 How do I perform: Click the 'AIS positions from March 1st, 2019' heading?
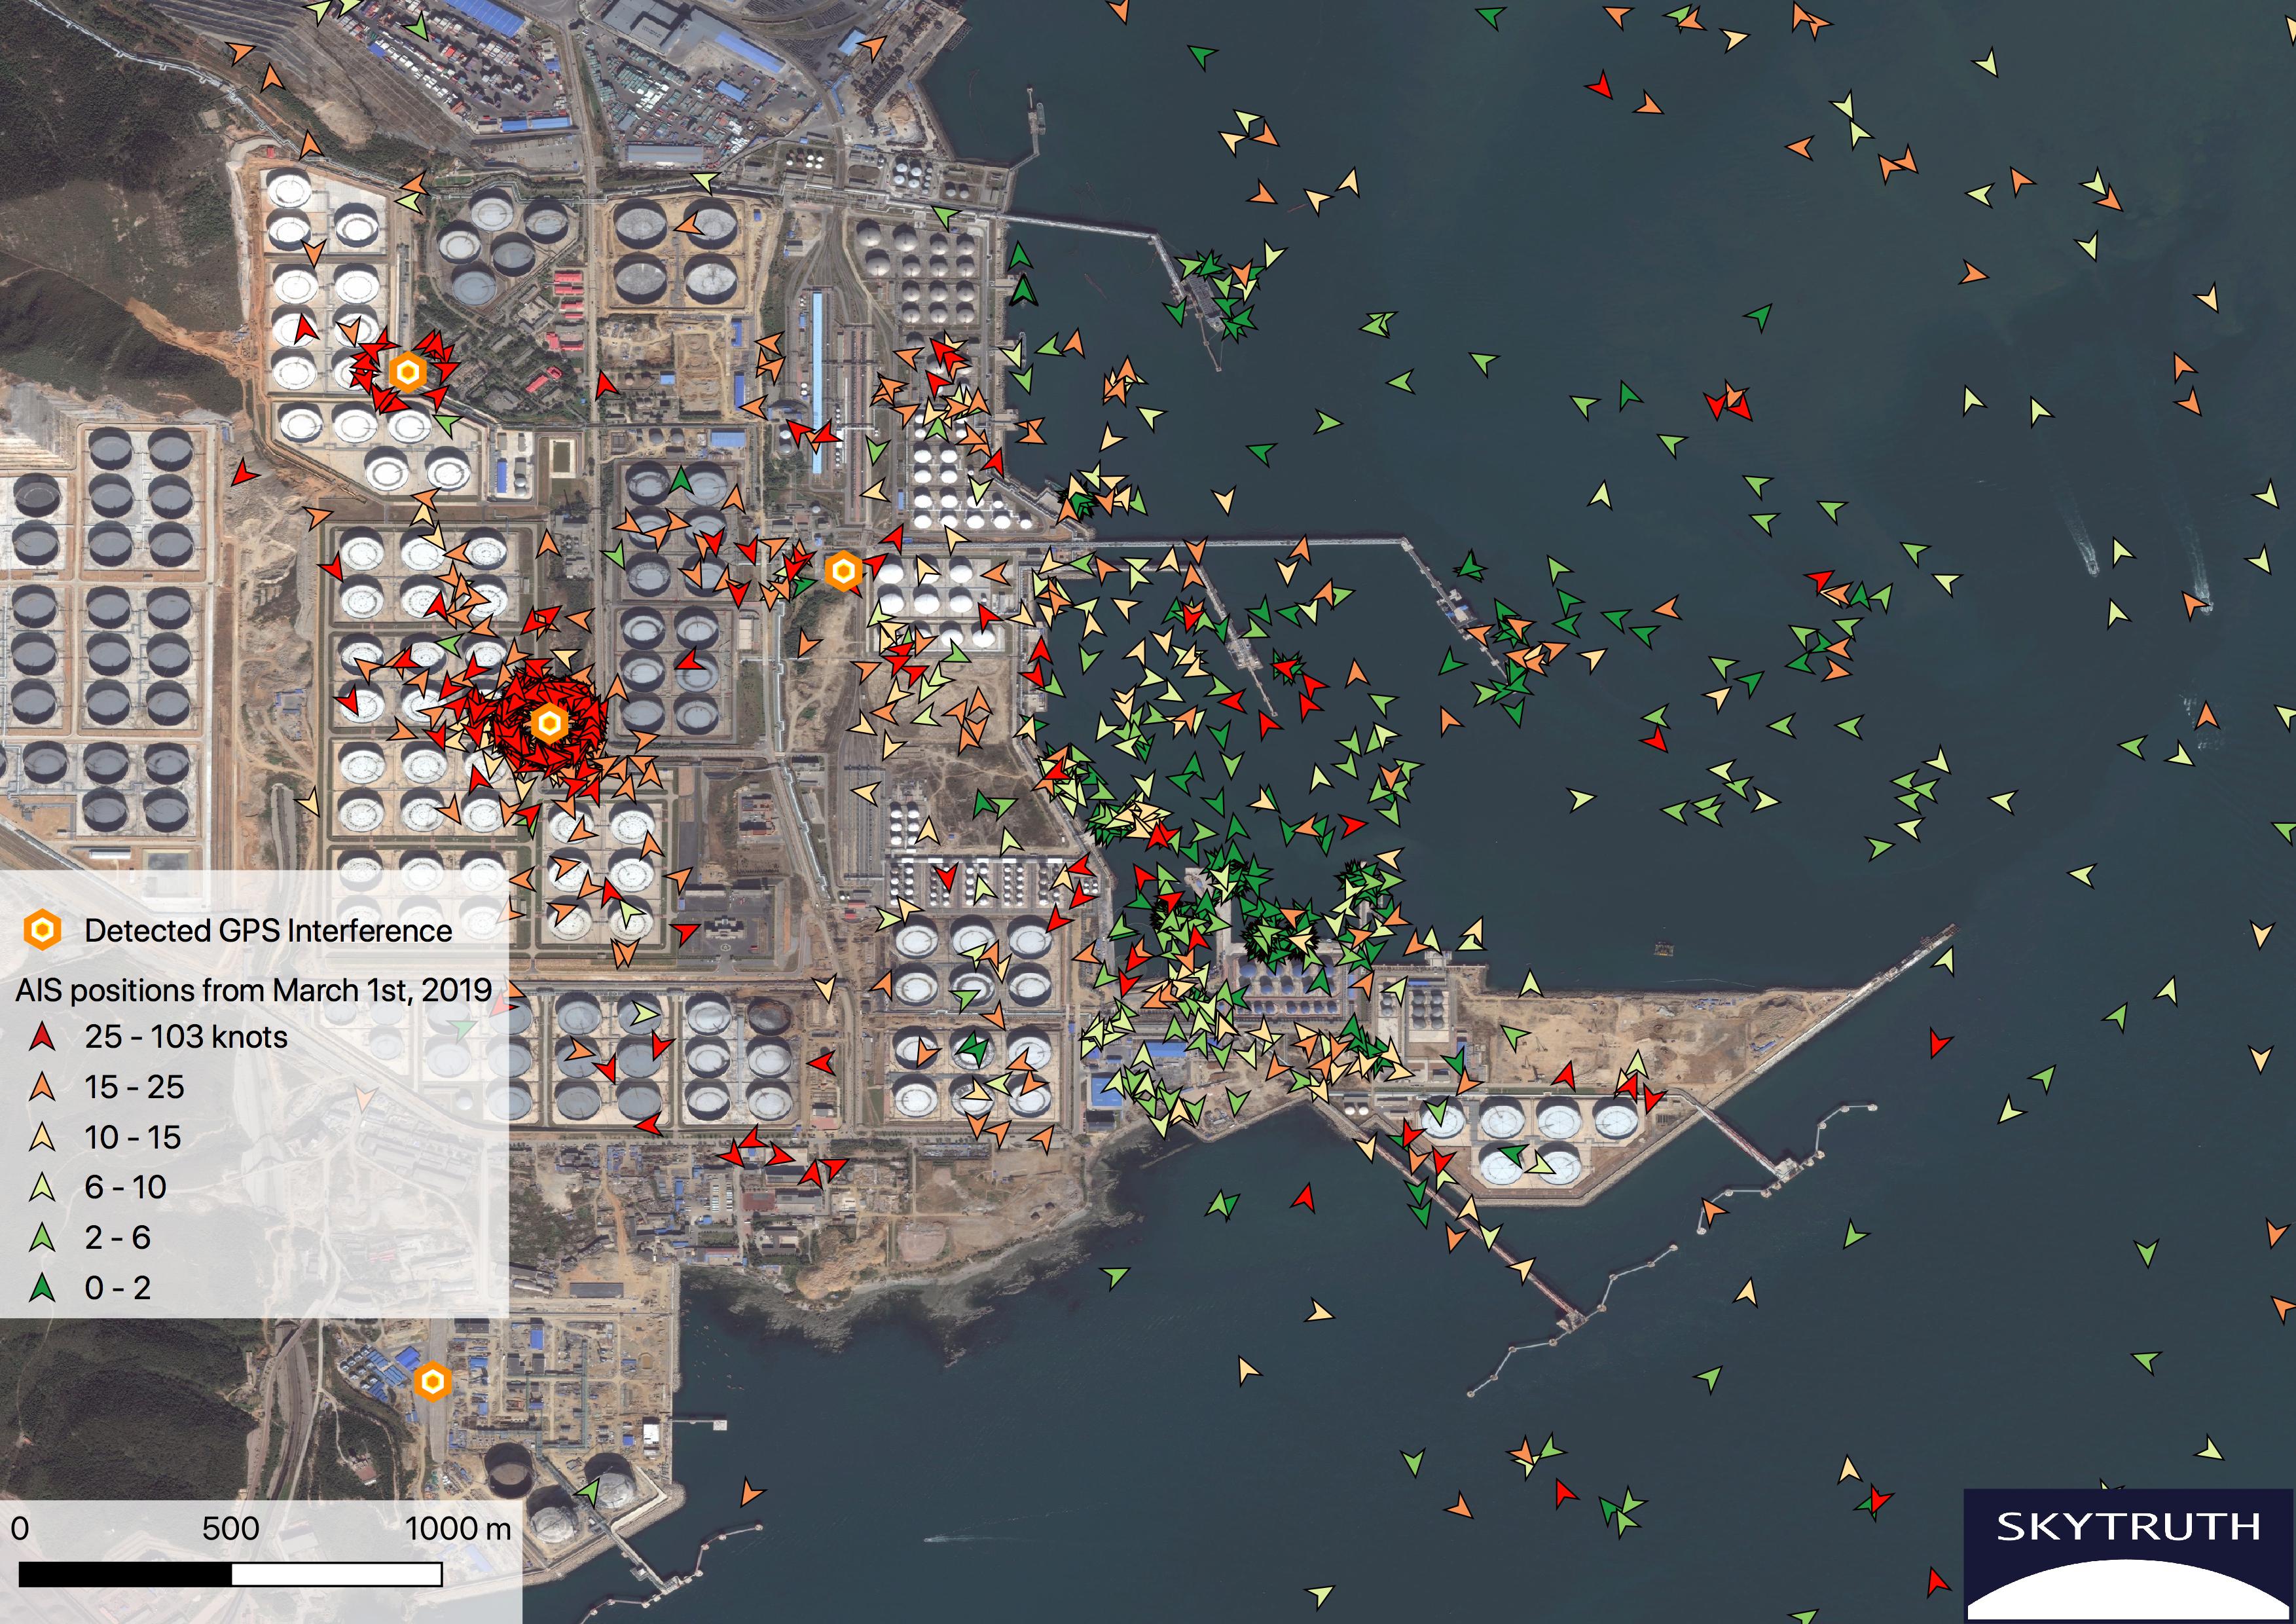pos(253,990)
